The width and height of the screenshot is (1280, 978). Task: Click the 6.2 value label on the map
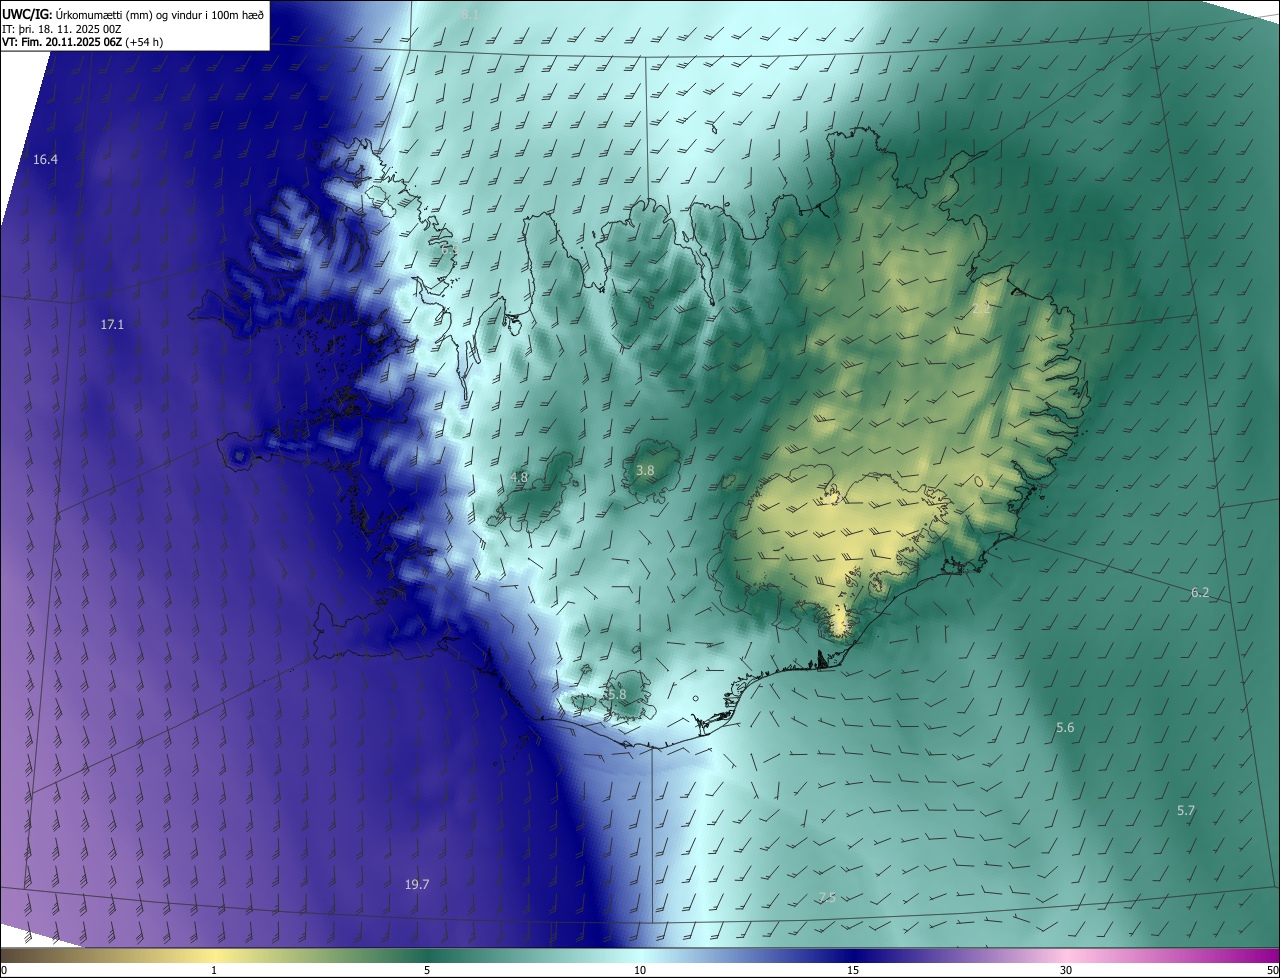pos(1200,593)
